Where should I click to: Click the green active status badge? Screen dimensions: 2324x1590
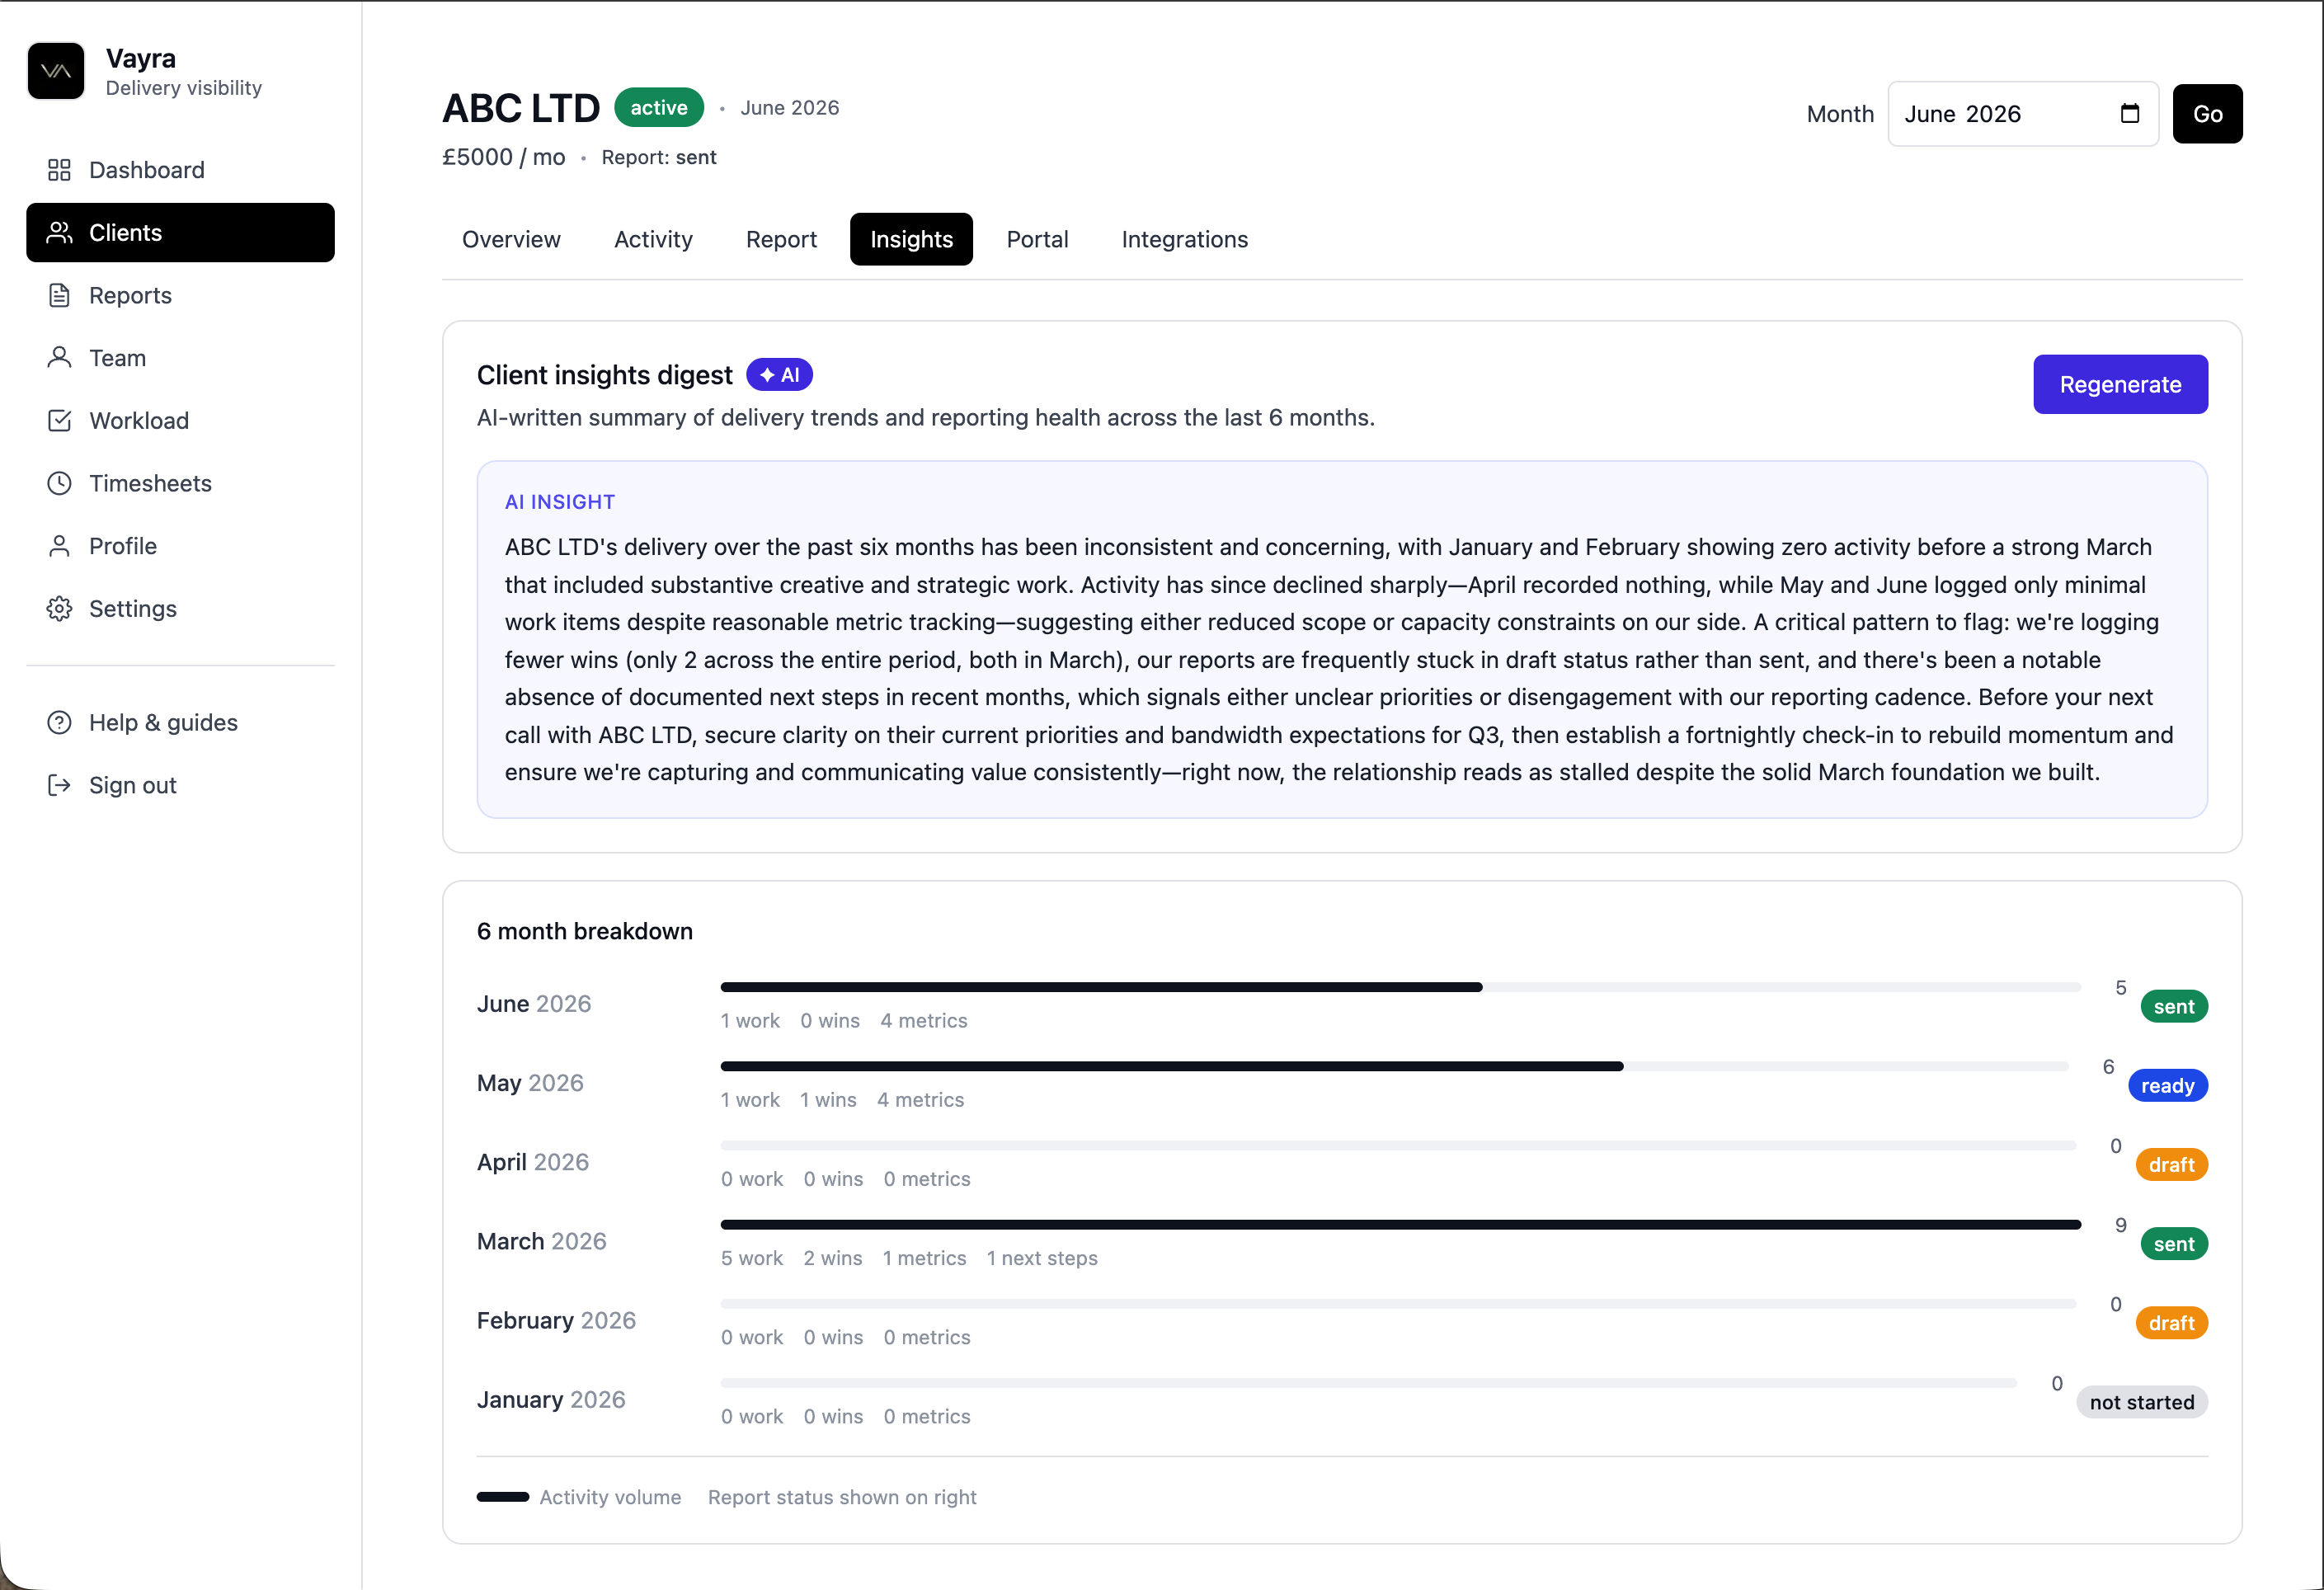pos(659,108)
